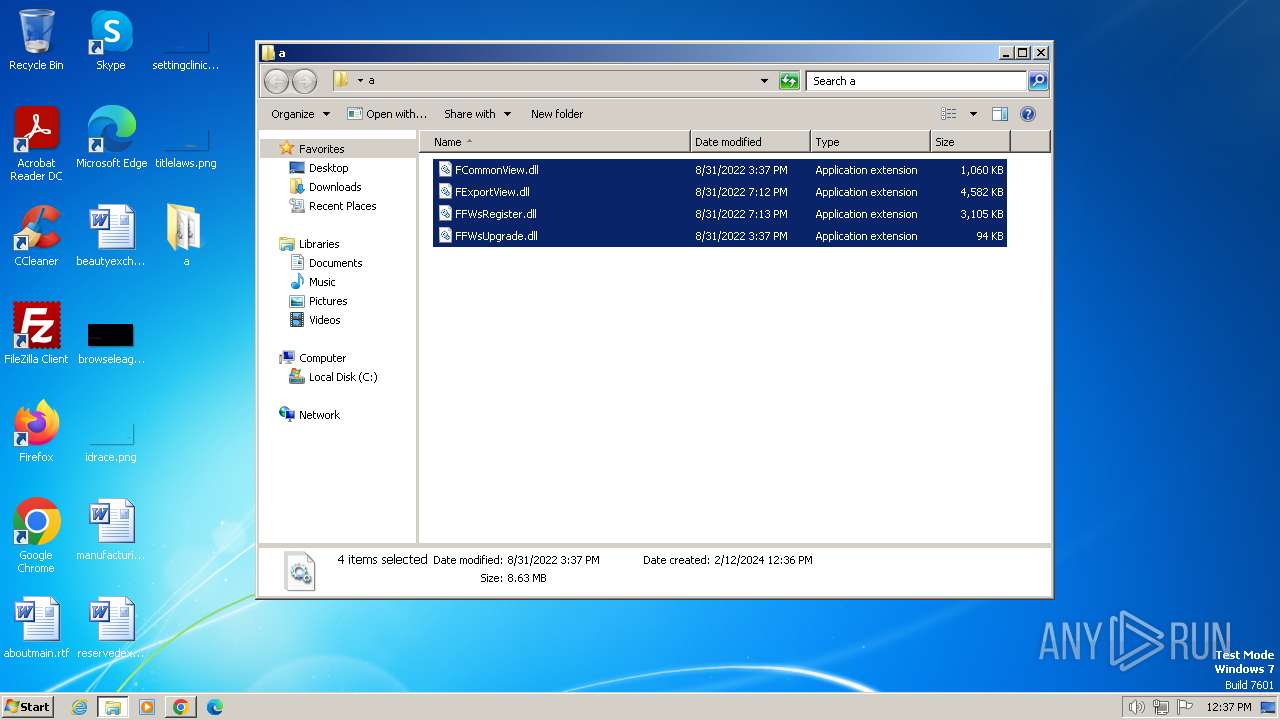Open Recent Places in navigation pane
The width and height of the screenshot is (1280, 720).
click(342, 206)
